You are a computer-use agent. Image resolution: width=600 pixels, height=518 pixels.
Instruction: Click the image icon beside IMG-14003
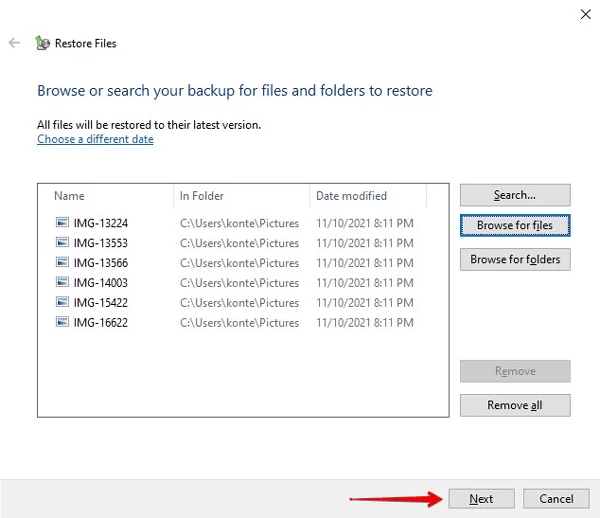tap(62, 283)
